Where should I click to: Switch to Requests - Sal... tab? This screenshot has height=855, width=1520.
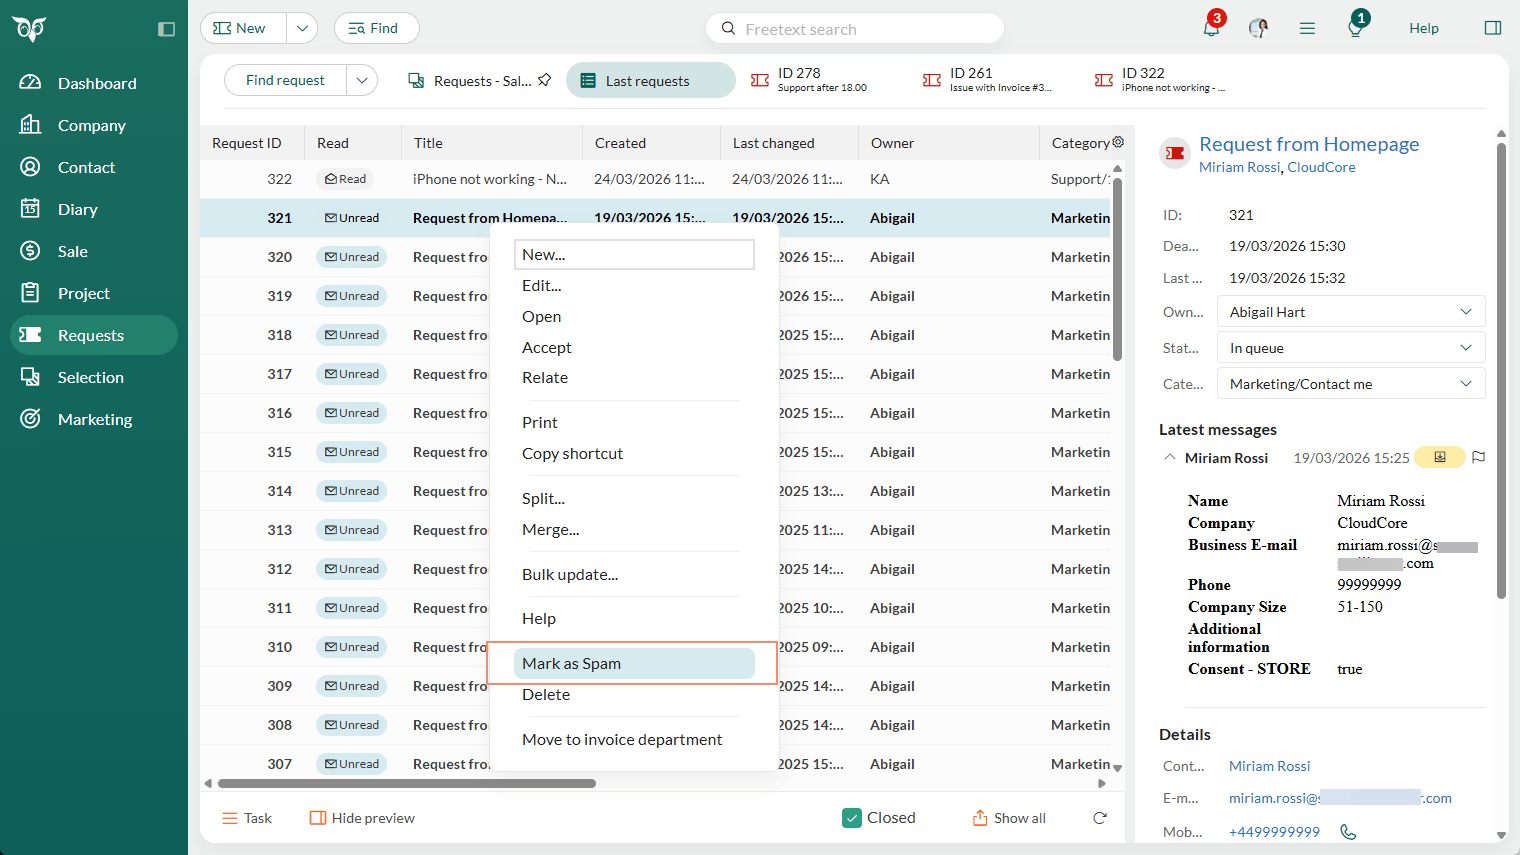[x=470, y=81]
